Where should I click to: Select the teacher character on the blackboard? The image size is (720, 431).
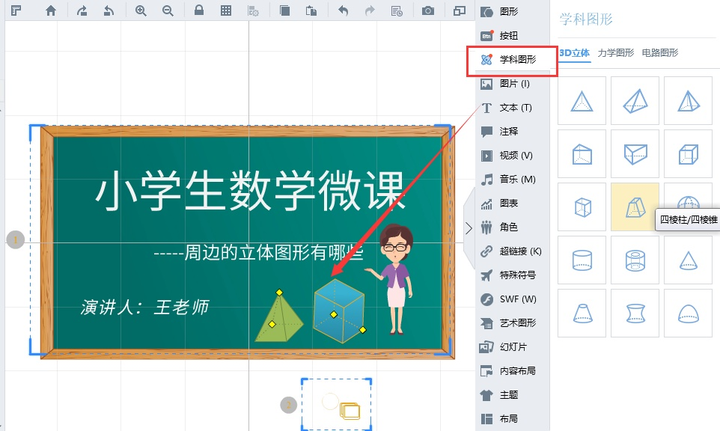(393, 279)
